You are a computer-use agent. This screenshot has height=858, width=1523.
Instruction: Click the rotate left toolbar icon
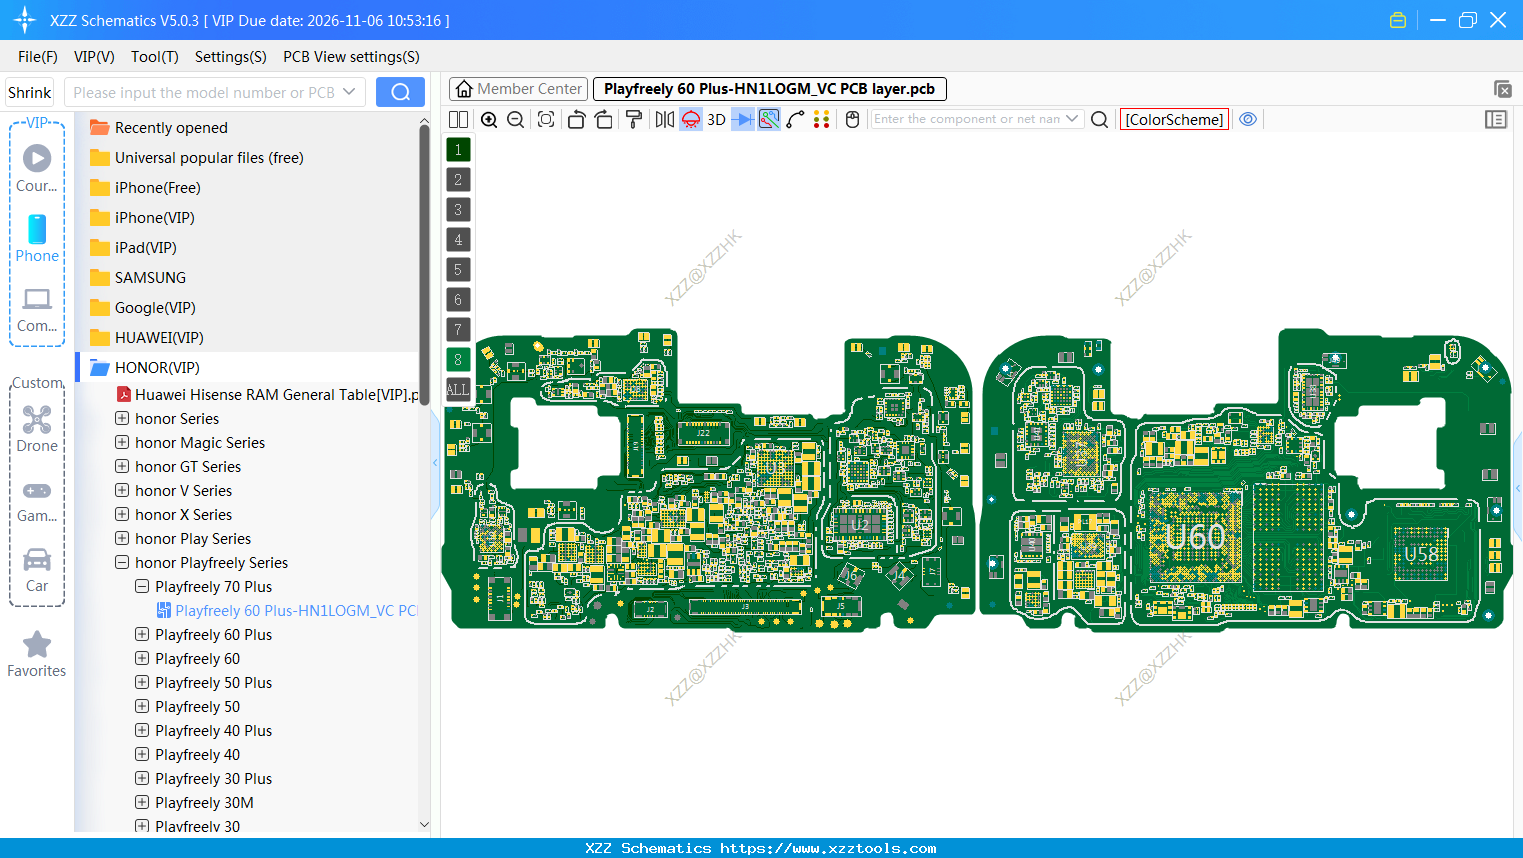click(x=578, y=119)
